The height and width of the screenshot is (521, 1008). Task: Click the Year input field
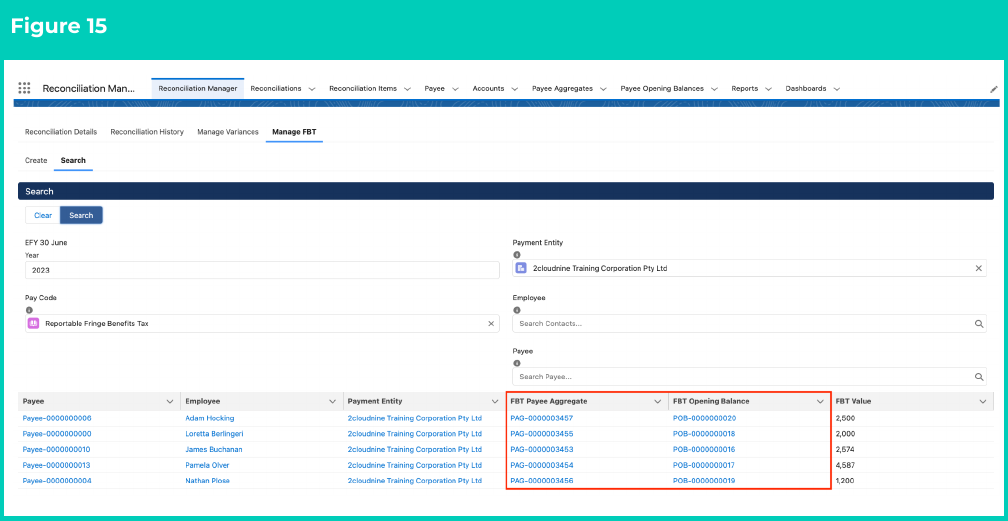coord(262,270)
